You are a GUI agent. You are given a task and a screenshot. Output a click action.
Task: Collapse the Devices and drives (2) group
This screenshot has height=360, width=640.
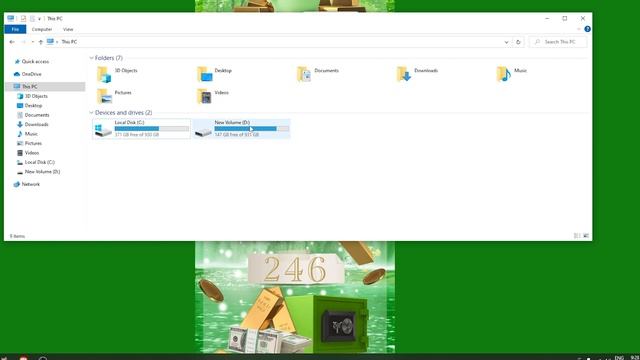coord(91,112)
